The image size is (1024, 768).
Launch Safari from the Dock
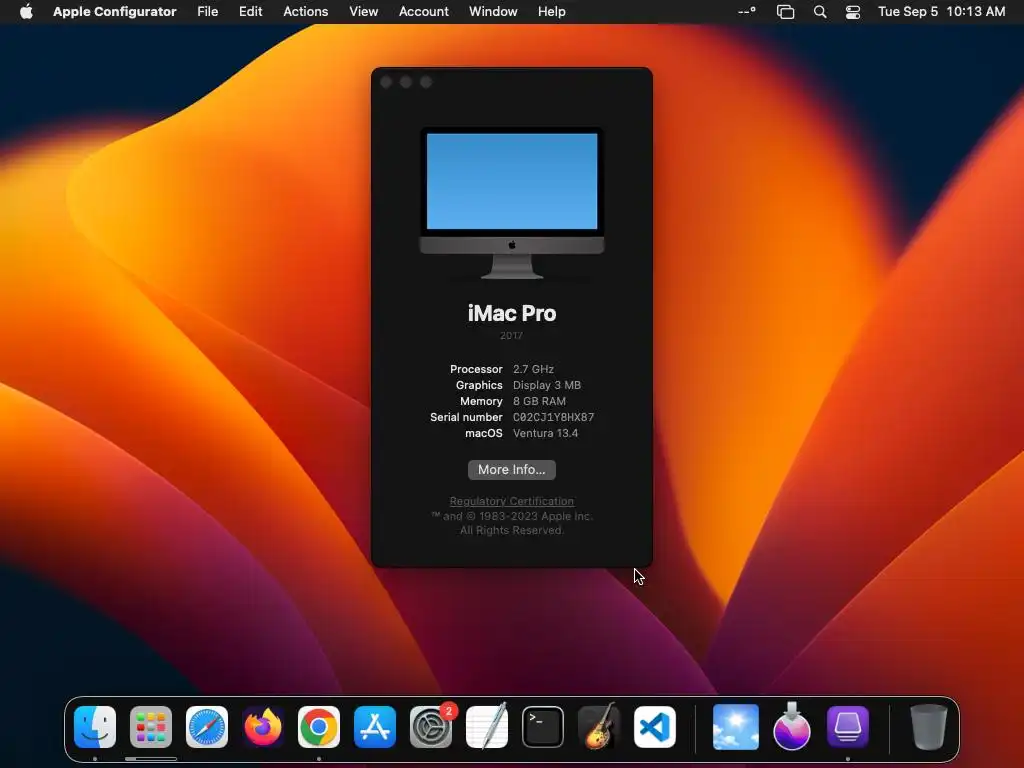pos(207,727)
